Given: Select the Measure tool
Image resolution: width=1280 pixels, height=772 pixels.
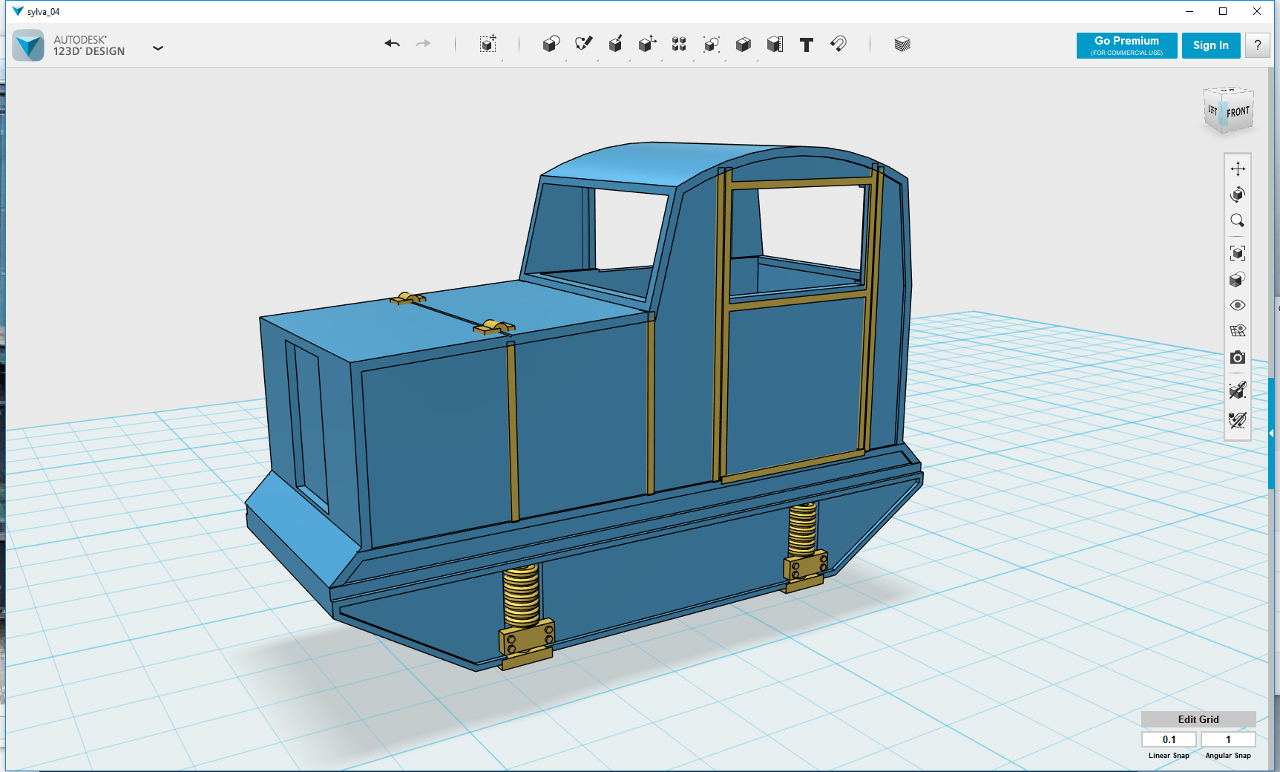Looking at the screenshot, I should (x=775, y=44).
